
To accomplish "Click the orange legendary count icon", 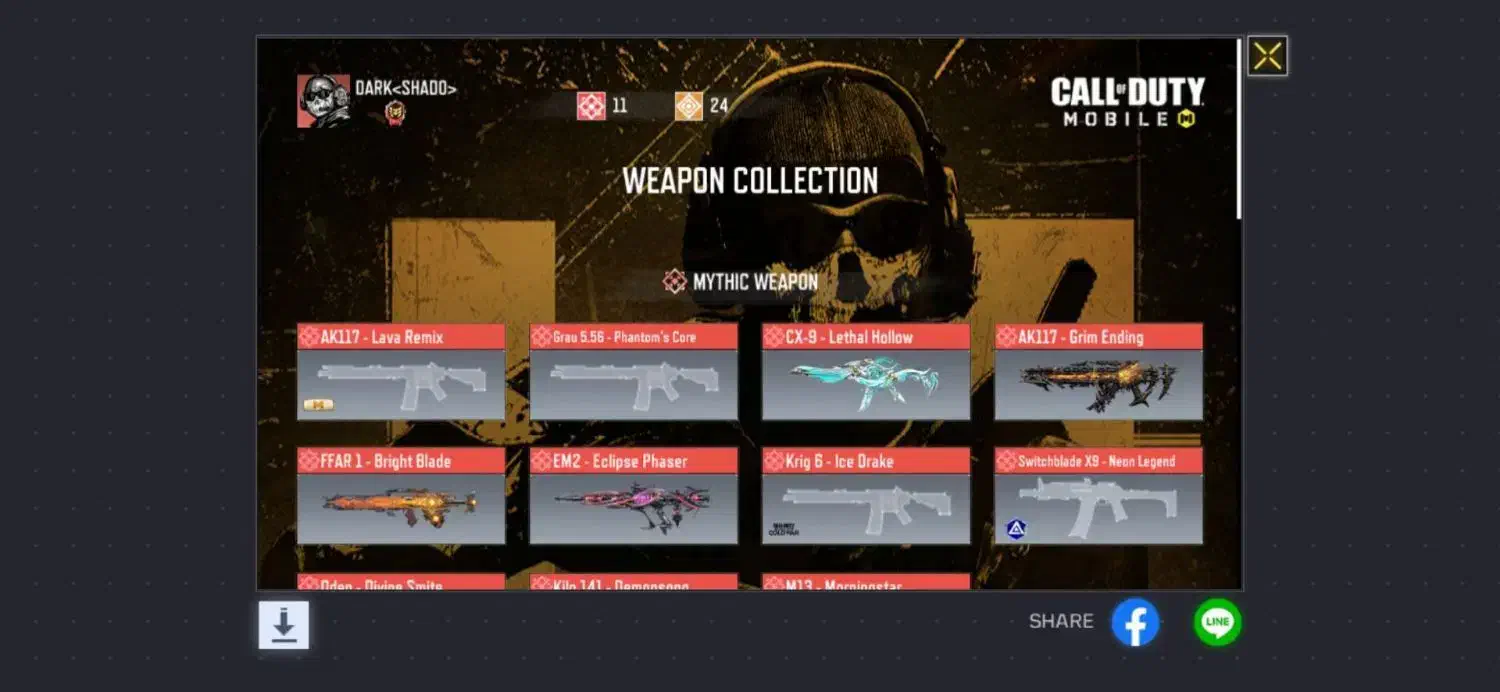I will [689, 105].
